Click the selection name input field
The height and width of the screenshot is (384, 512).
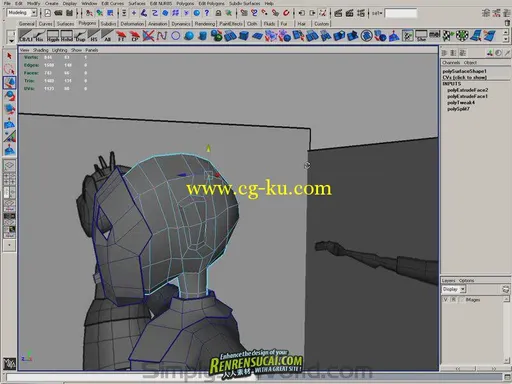(x=401, y=13)
